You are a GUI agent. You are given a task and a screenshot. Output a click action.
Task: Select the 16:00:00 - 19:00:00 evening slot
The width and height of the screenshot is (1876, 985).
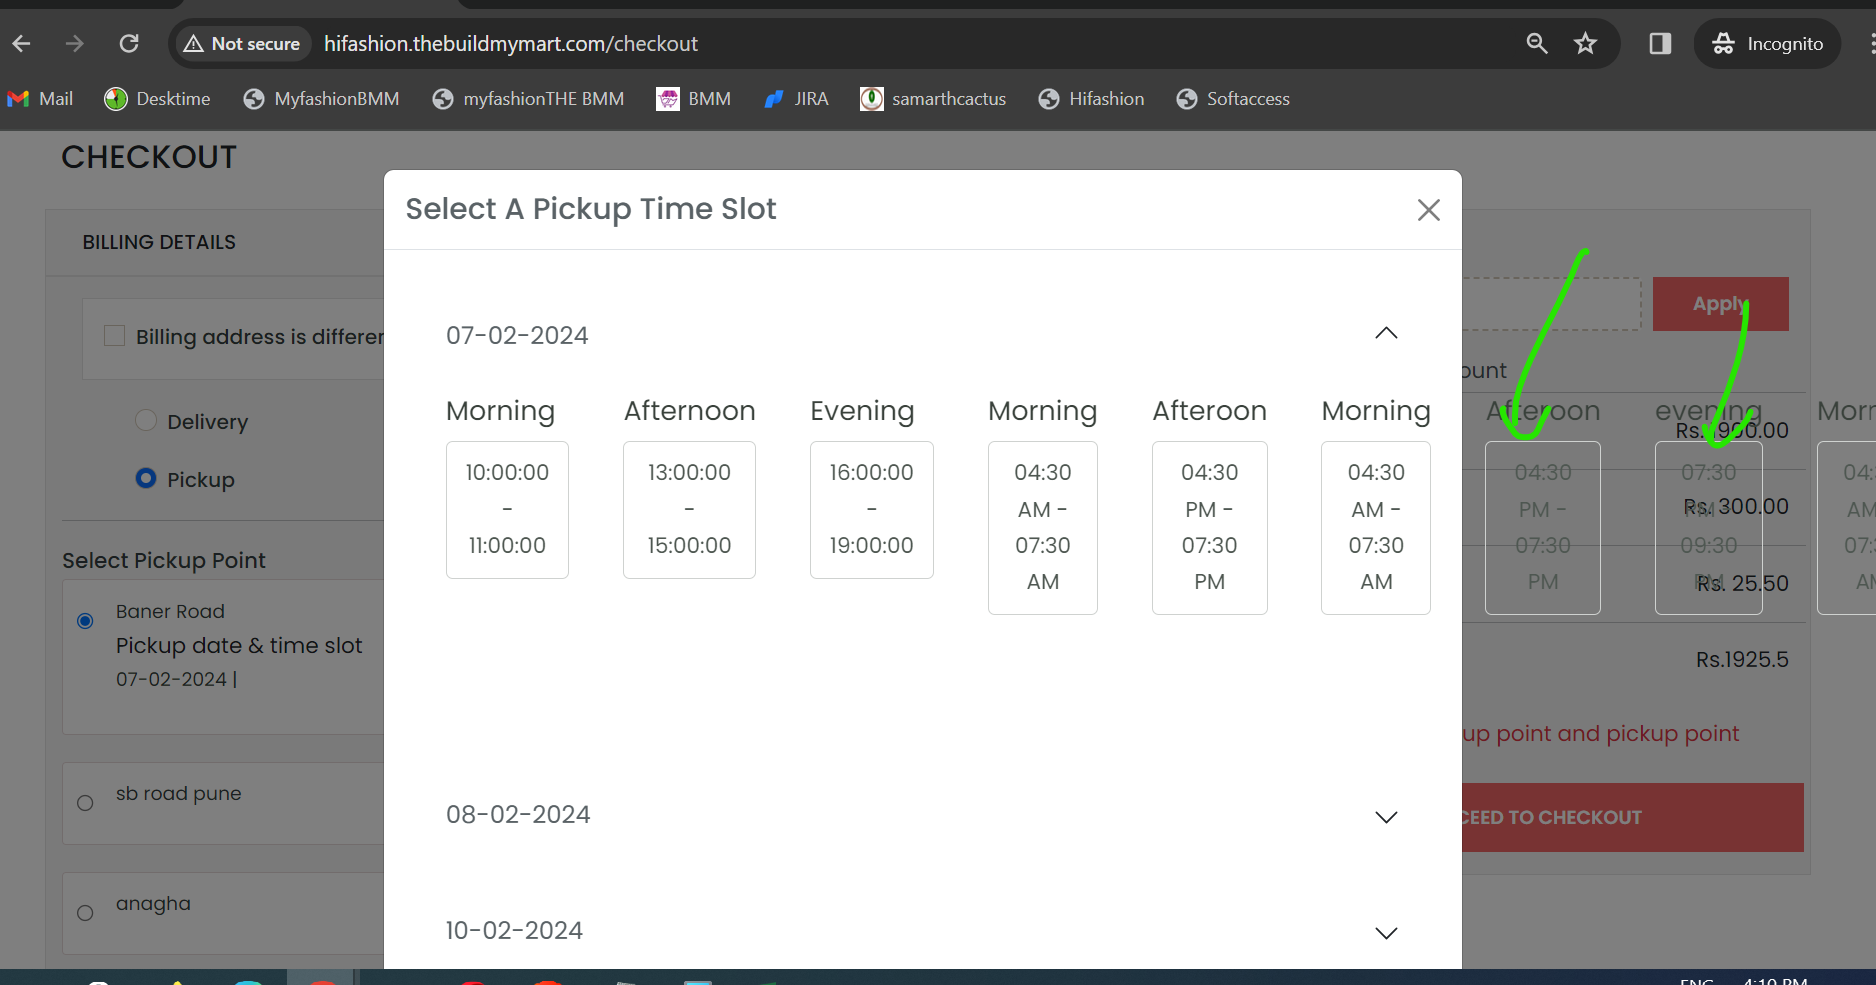click(871, 509)
